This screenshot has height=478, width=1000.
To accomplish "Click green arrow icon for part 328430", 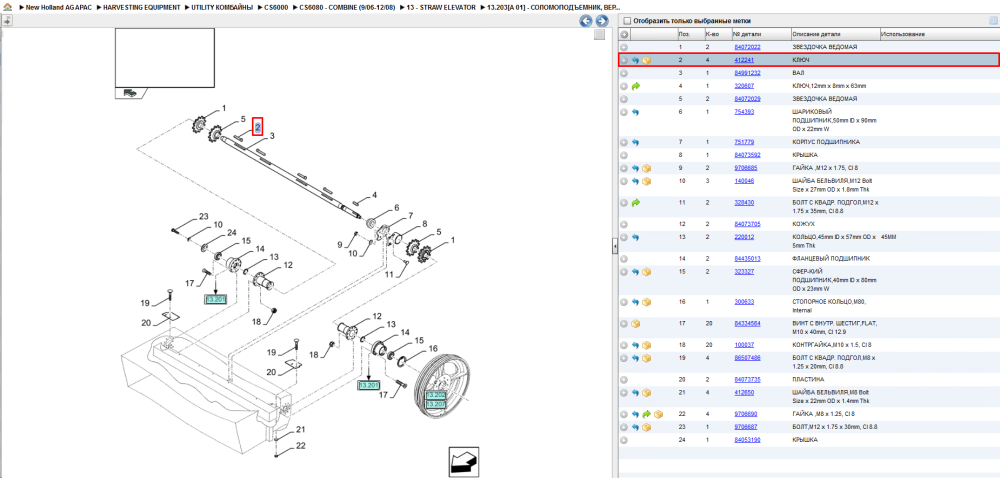I will point(635,203).
